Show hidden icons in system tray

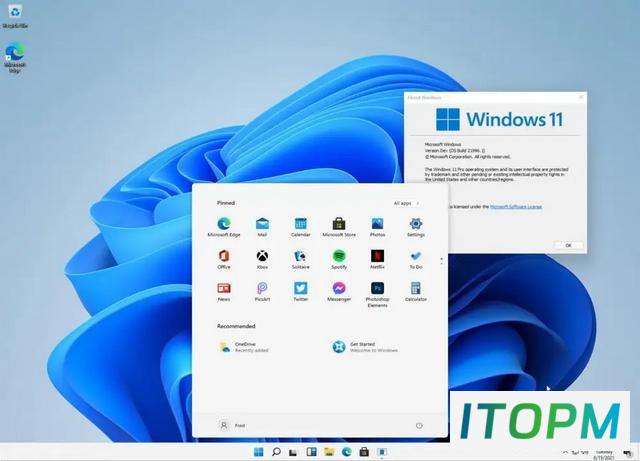coord(565,453)
